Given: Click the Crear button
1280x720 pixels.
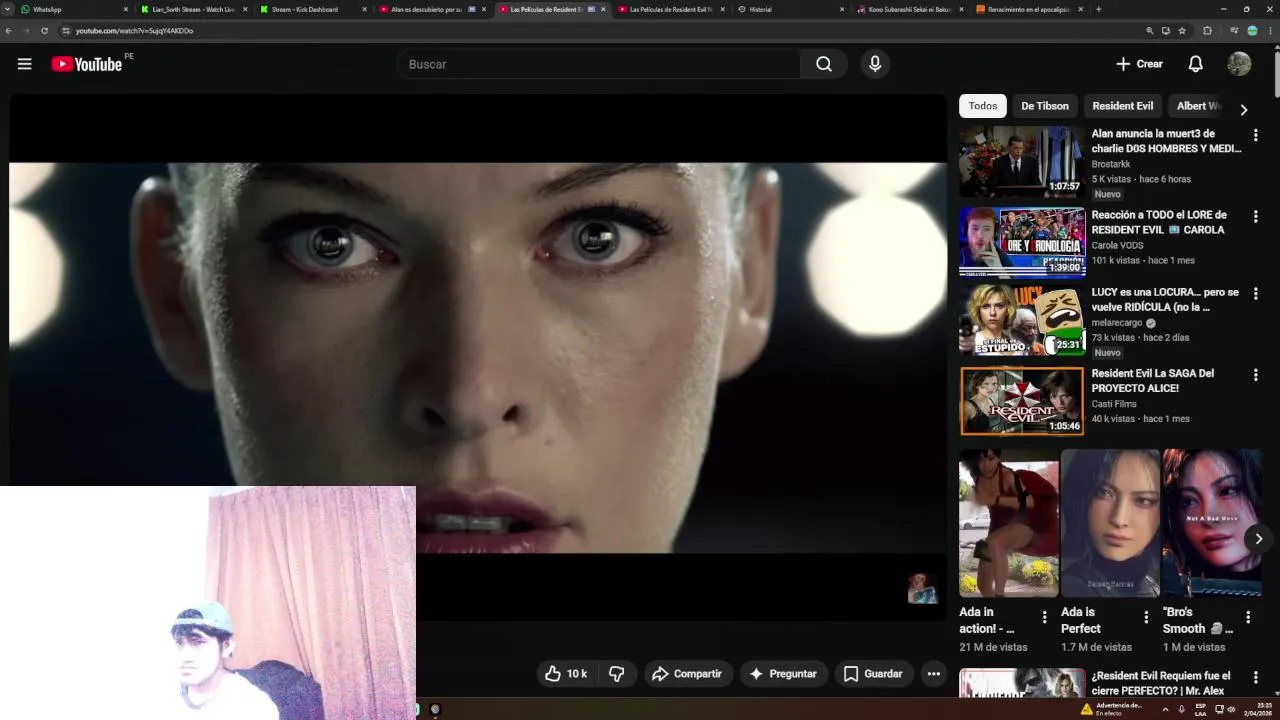Looking at the screenshot, I should coord(1139,64).
